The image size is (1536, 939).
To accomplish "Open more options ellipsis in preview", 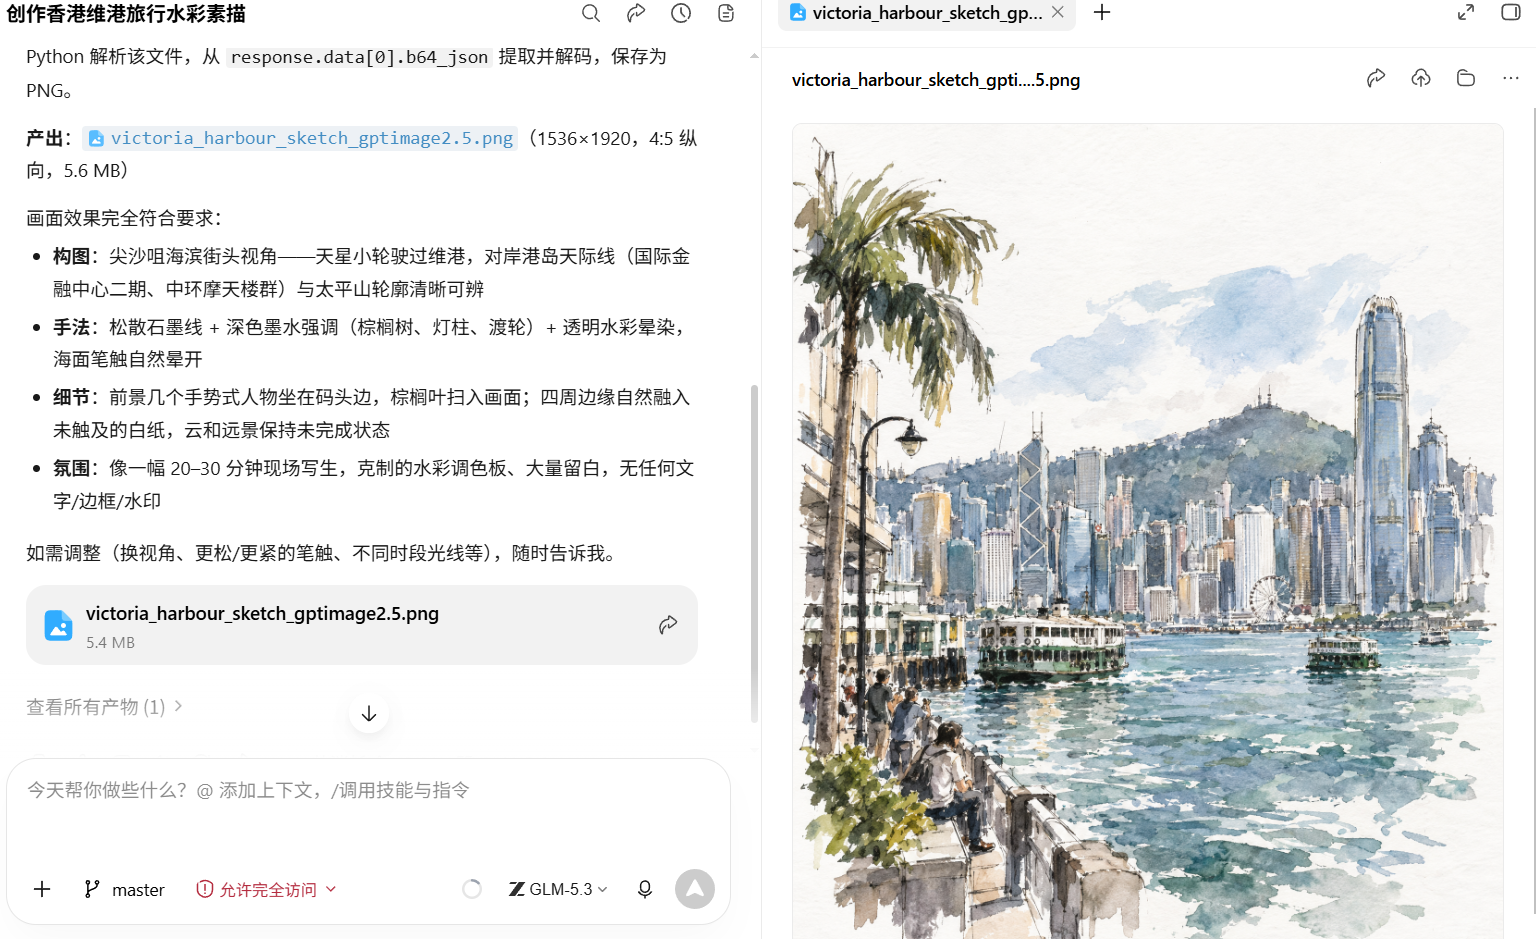I will (x=1511, y=78).
